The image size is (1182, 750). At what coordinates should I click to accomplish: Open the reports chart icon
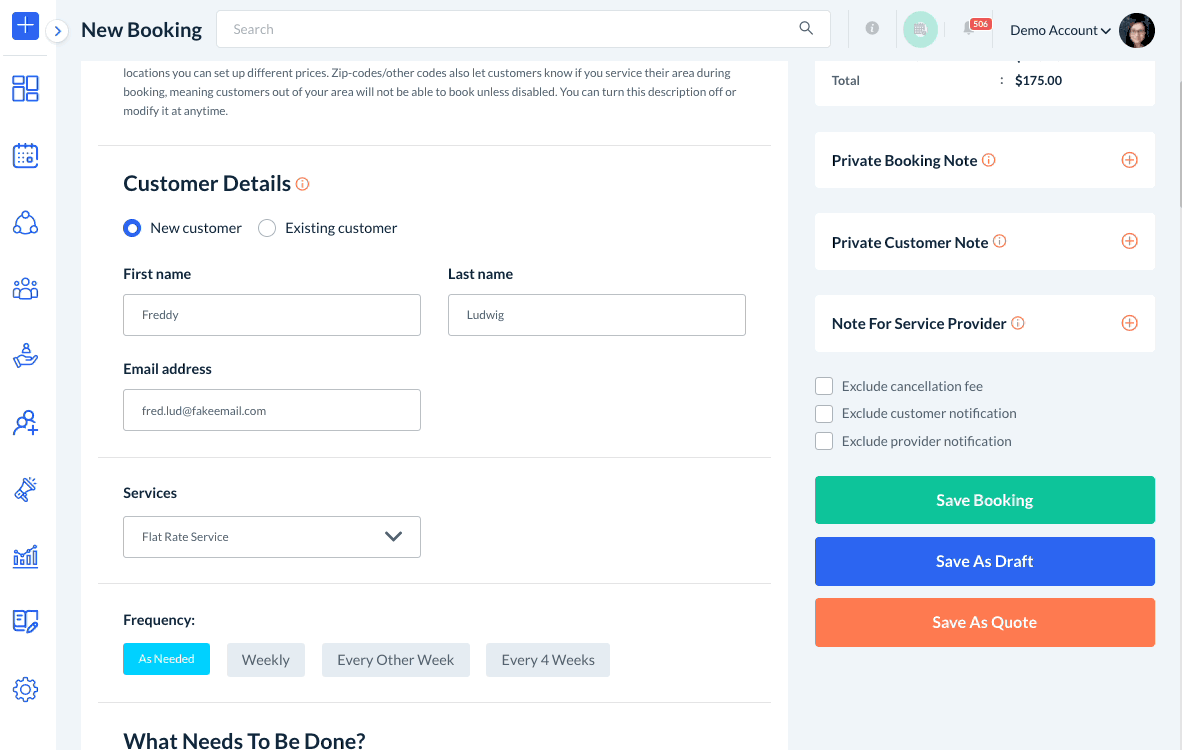pyautogui.click(x=25, y=556)
